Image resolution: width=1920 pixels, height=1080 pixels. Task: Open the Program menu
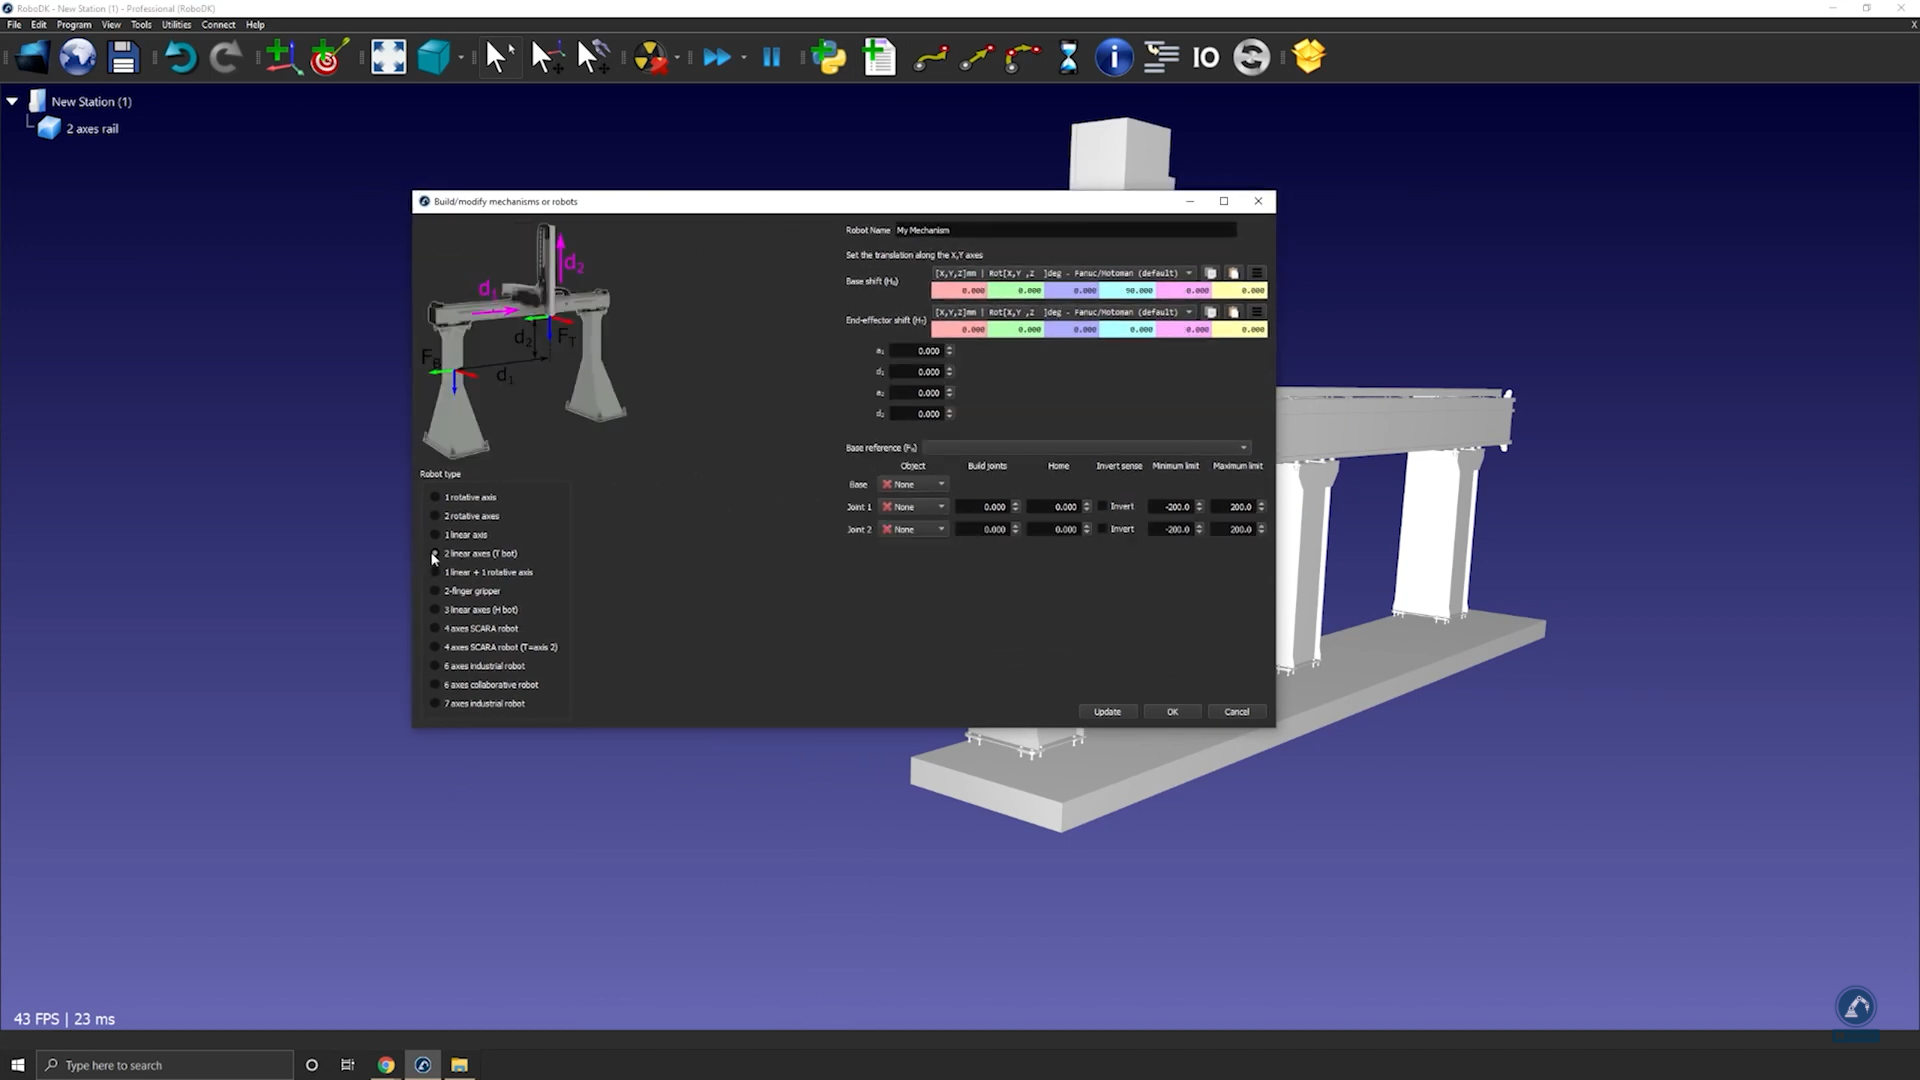tap(74, 25)
